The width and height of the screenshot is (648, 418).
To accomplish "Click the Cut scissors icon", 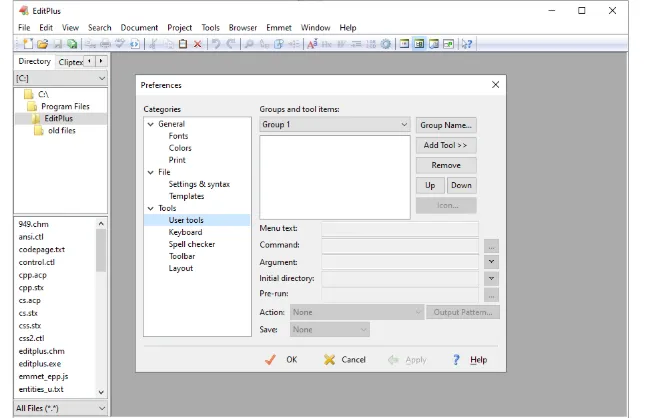I will [153, 44].
